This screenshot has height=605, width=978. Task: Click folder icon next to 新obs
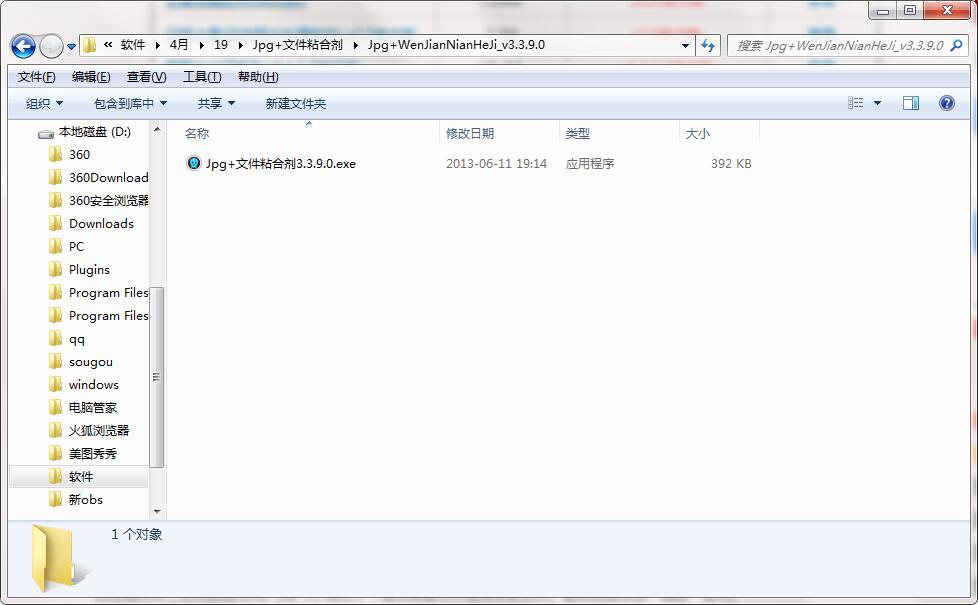pos(56,500)
